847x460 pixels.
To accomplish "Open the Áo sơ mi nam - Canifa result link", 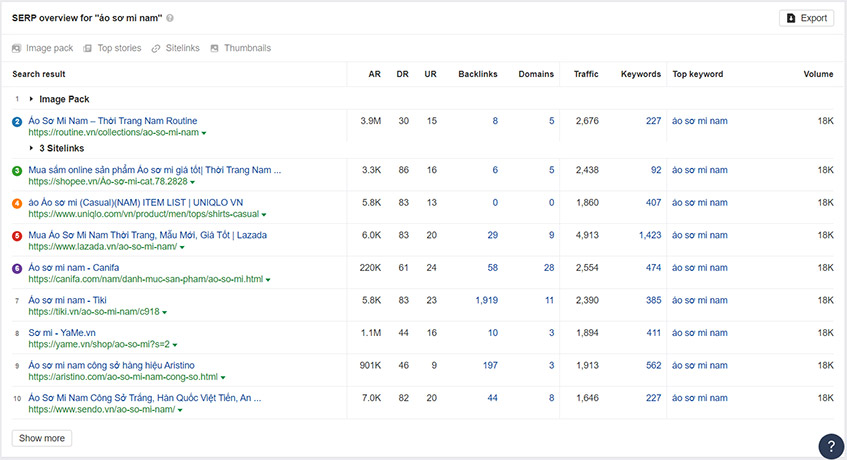I will (73, 267).
